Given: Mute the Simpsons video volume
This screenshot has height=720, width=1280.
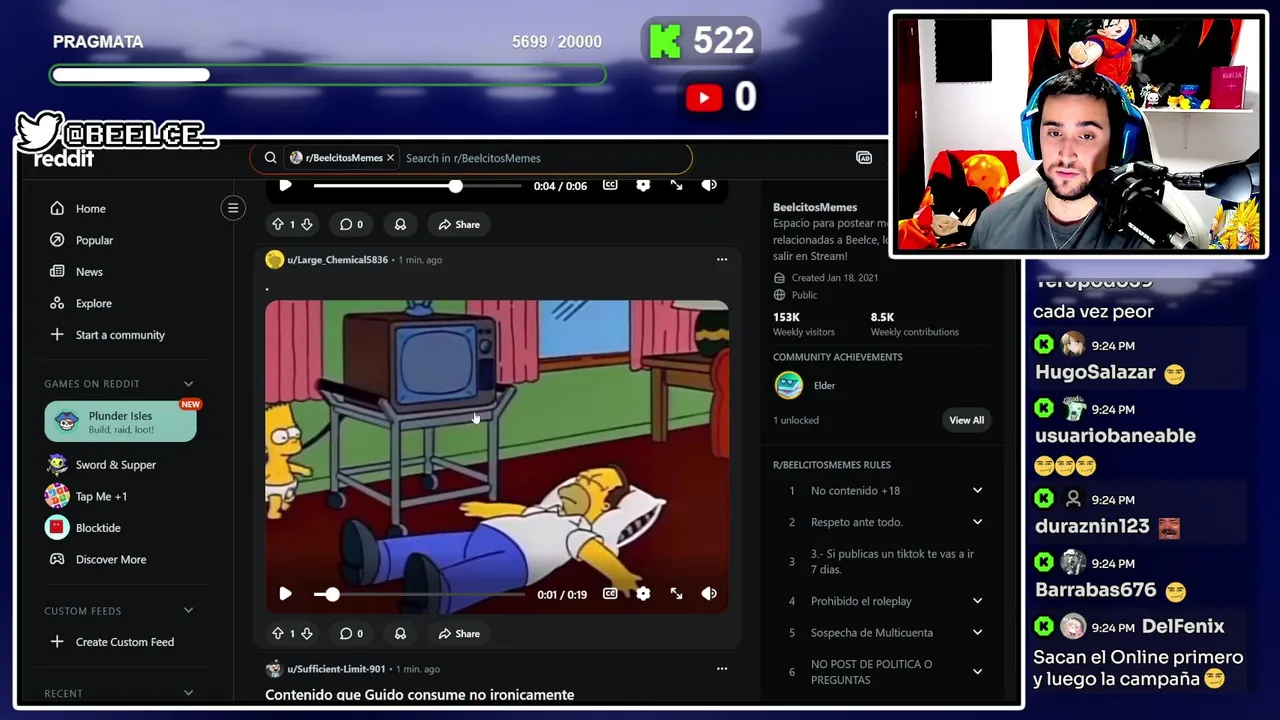Looking at the screenshot, I should (709, 594).
